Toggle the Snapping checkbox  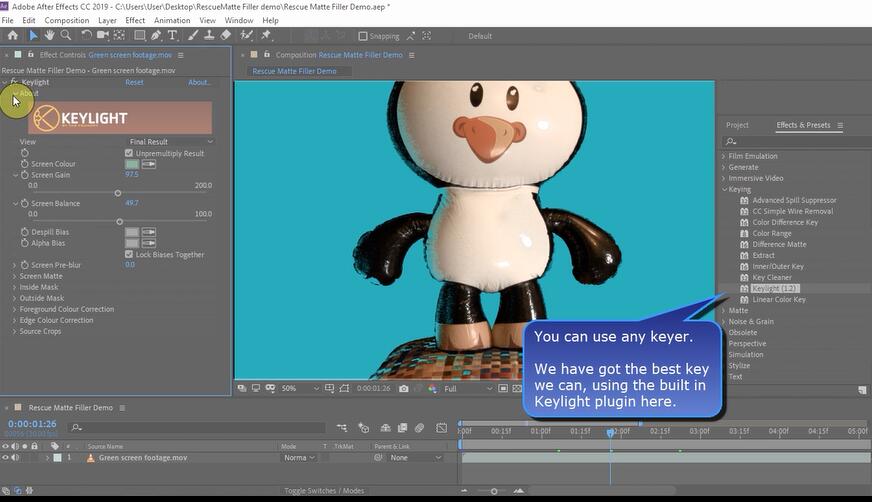coord(363,36)
